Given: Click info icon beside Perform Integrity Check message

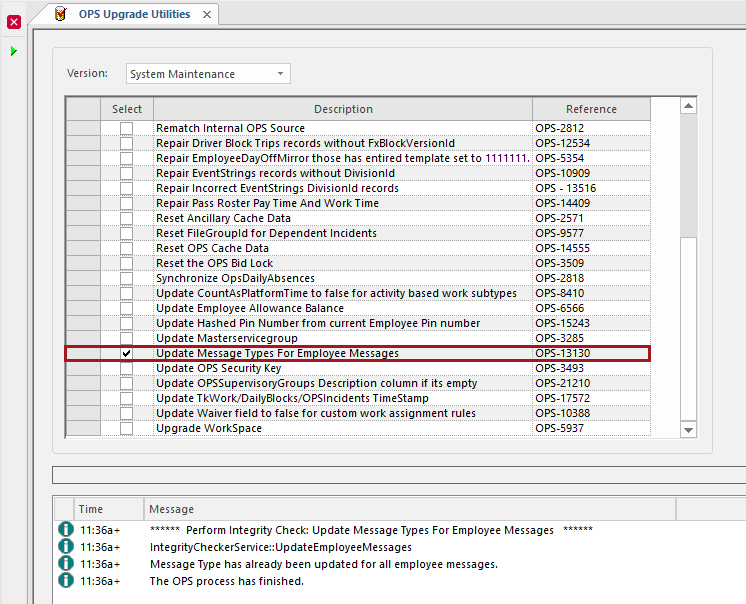Looking at the screenshot, I should pos(66,529).
